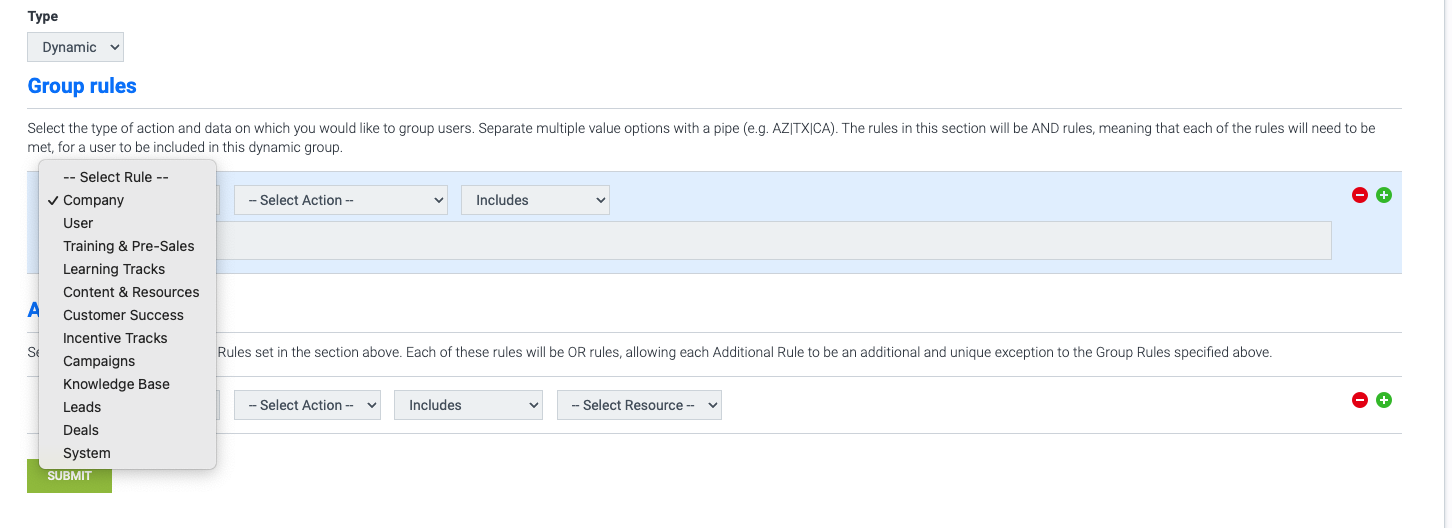Click into the Group rules value text field

point(774,241)
